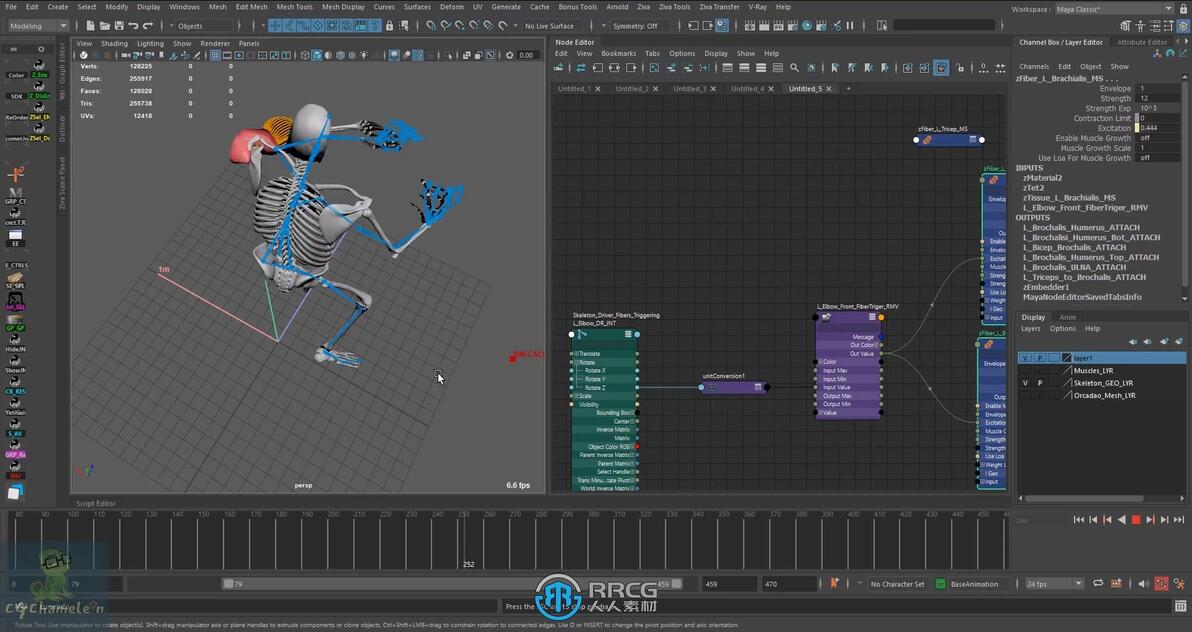Switch to the Anim layer tab

(x=1068, y=317)
